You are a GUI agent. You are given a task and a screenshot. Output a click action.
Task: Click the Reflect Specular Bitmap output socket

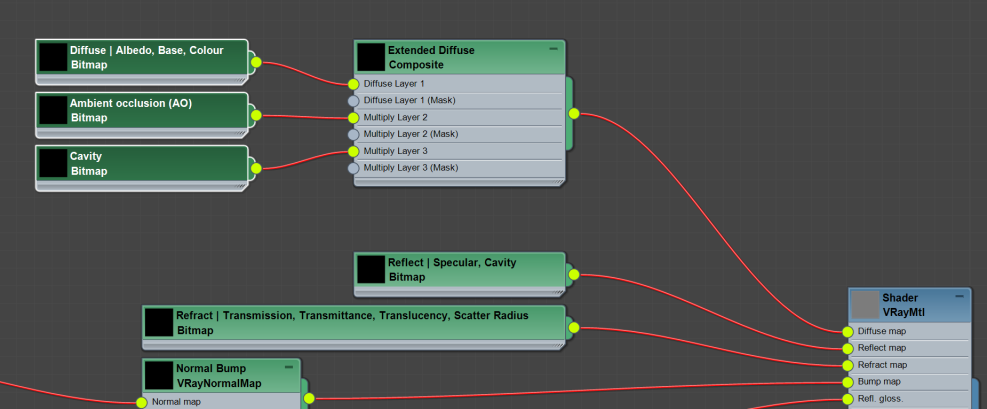coord(574,274)
